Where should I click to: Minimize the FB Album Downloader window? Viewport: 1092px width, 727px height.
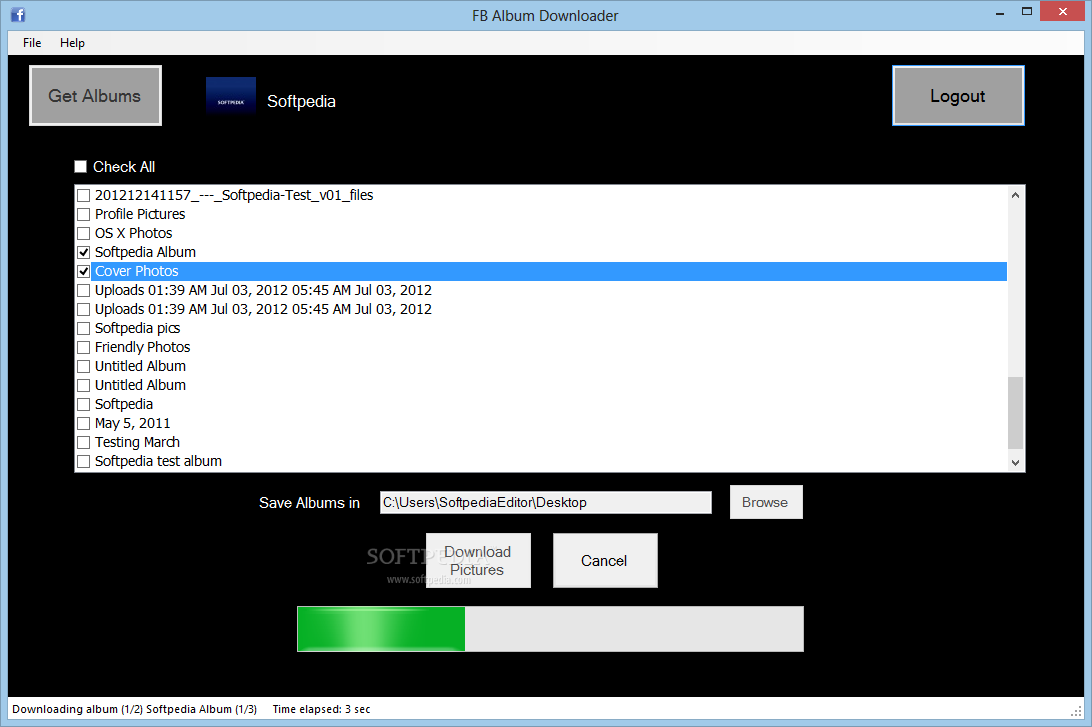(1000, 12)
